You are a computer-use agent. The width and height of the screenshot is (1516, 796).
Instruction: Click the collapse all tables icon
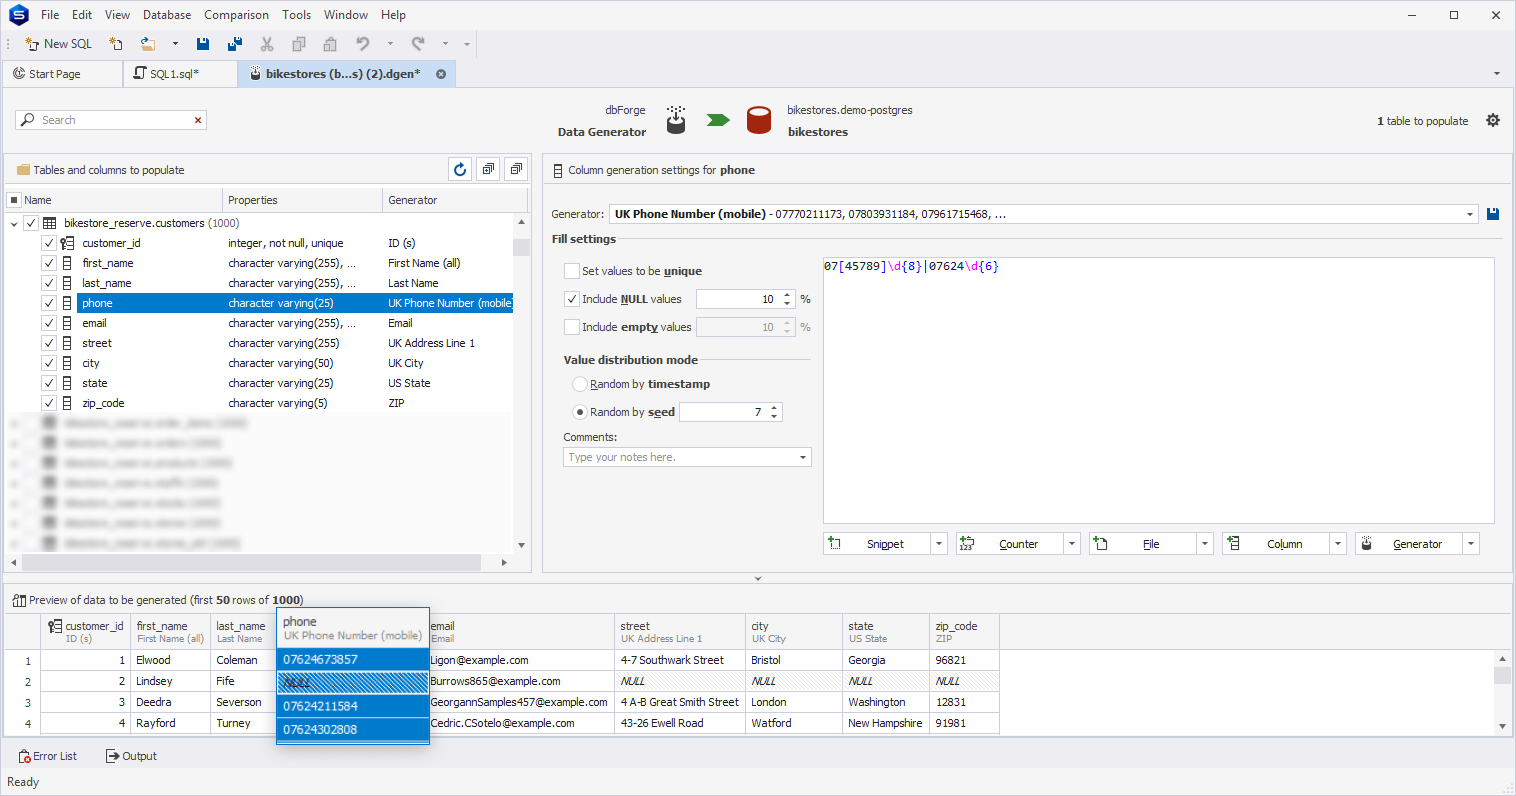(516, 170)
